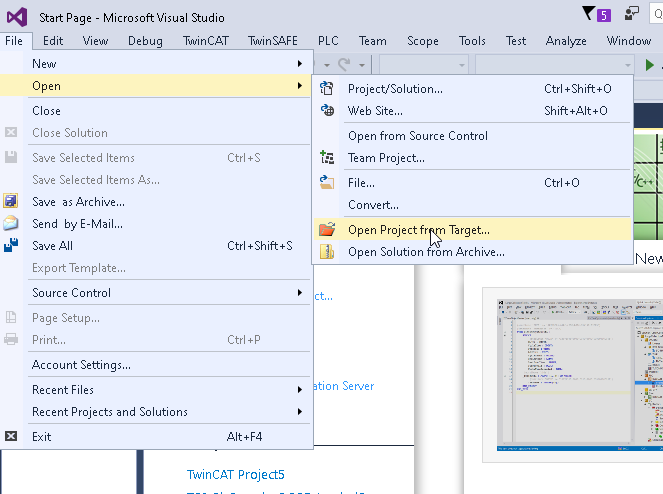Click the Save as Archive icon
Image resolution: width=663 pixels, height=494 pixels.
[x=11, y=201]
